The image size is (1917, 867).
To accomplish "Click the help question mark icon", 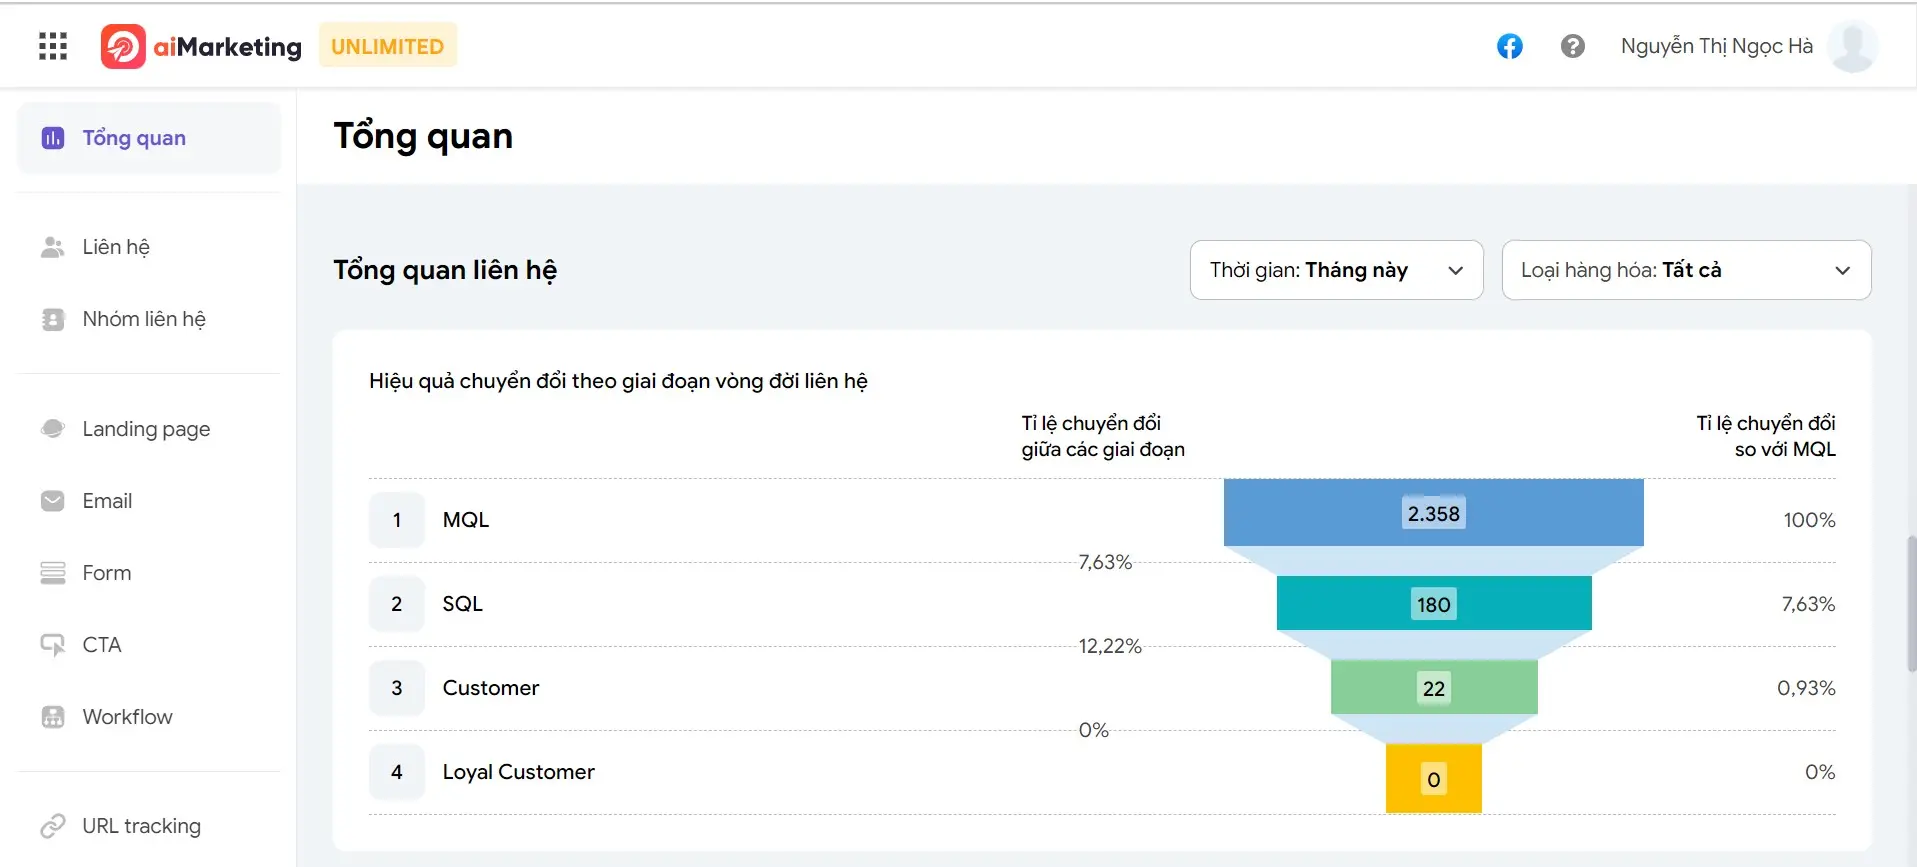I will pyautogui.click(x=1572, y=46).
